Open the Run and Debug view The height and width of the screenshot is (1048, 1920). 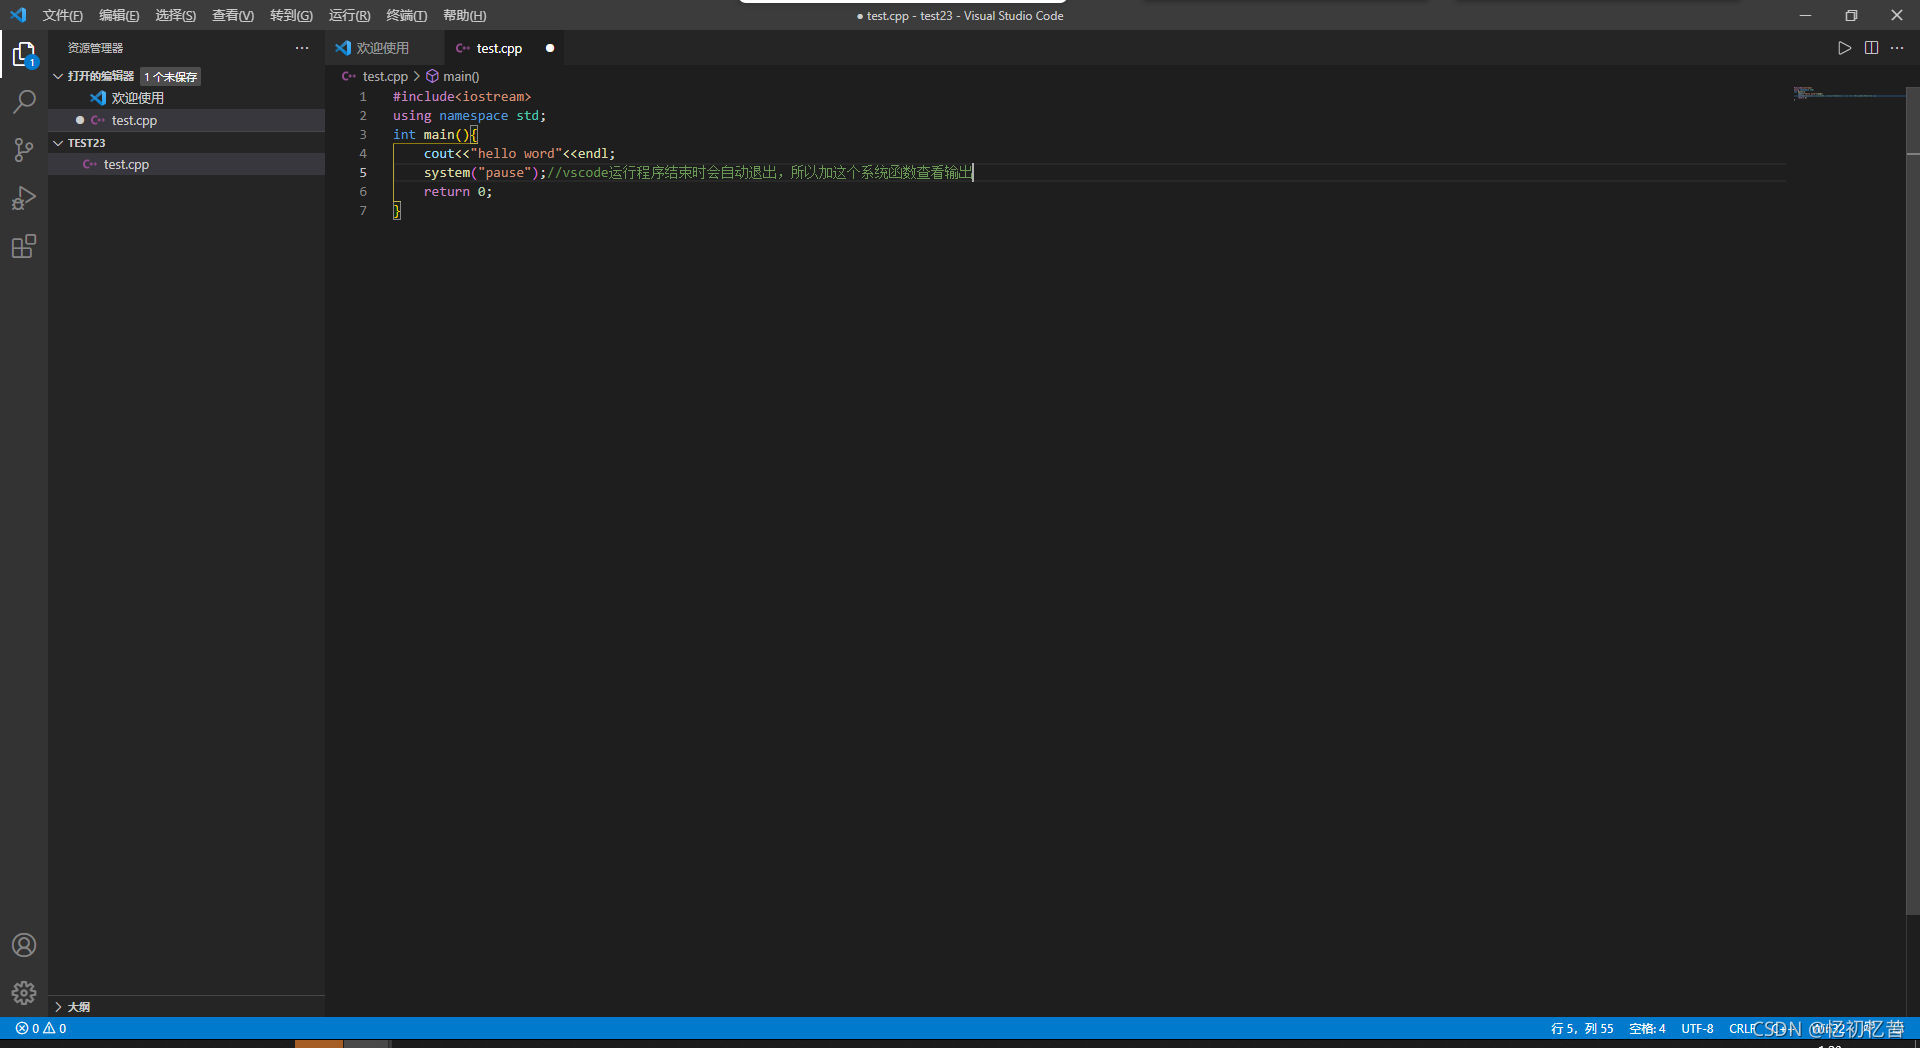click(24, 198)
